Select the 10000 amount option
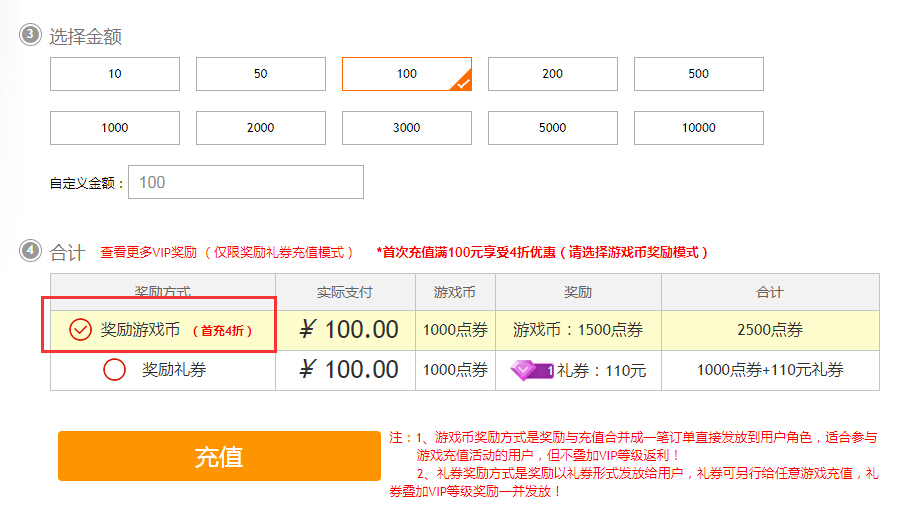 click(699, 128)
